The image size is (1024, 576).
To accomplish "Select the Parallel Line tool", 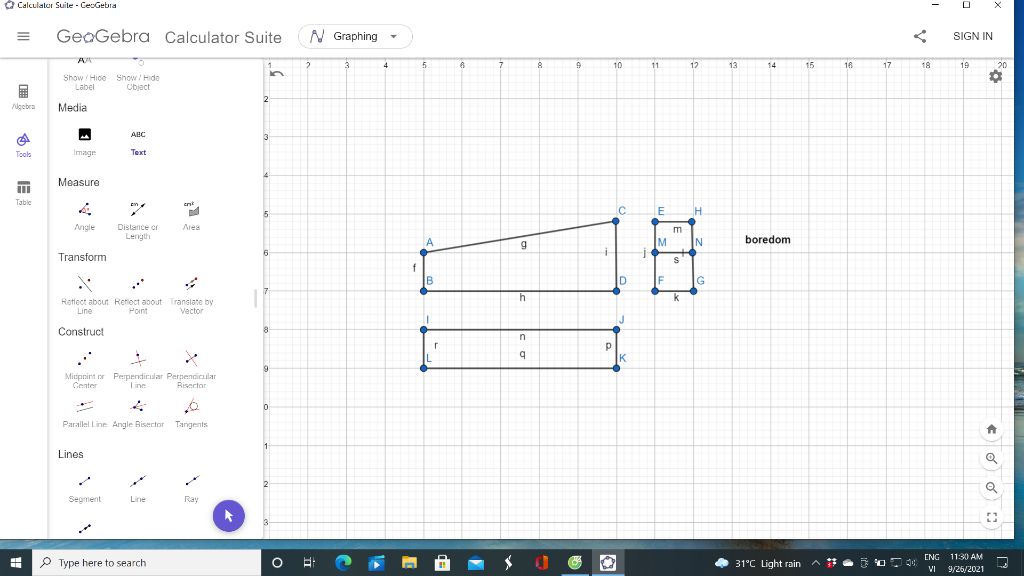I will (x=85, y=413).
